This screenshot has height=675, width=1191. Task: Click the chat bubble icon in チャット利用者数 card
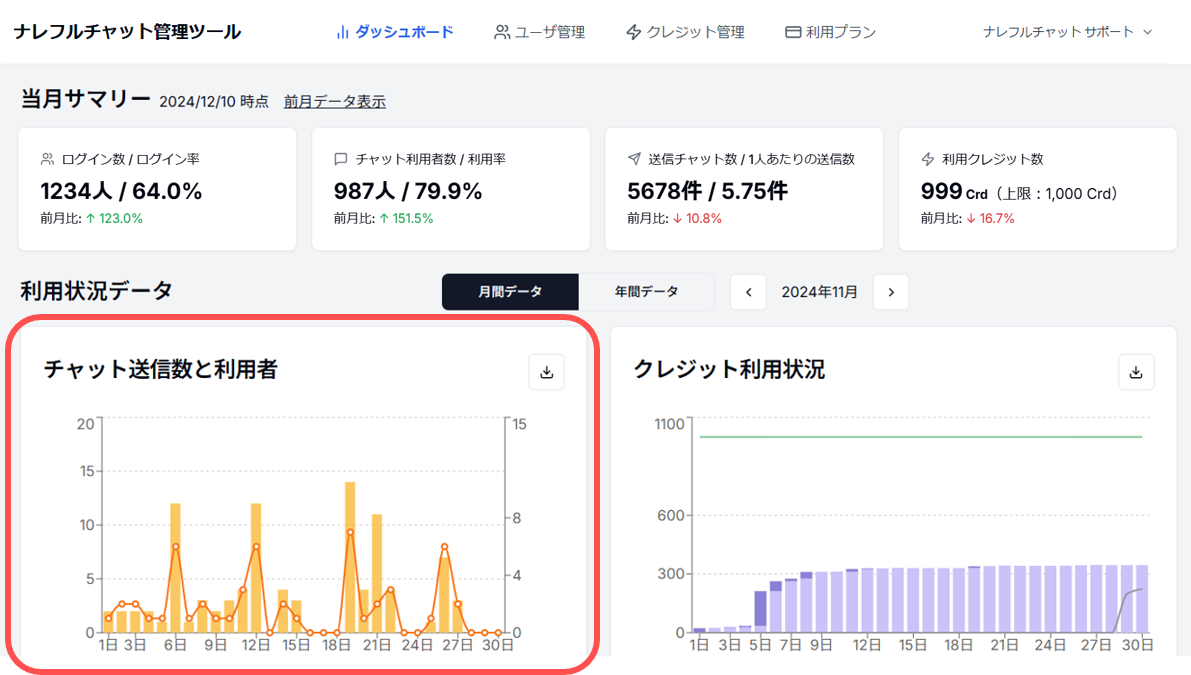click(x=340, y=159)
